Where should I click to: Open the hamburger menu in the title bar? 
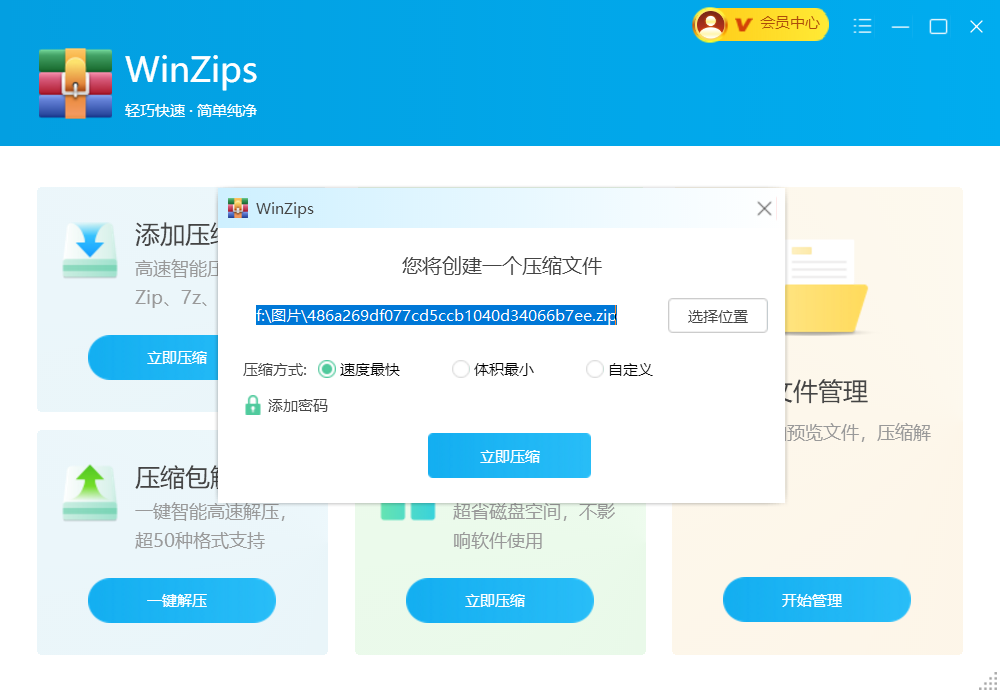(861, 26)
